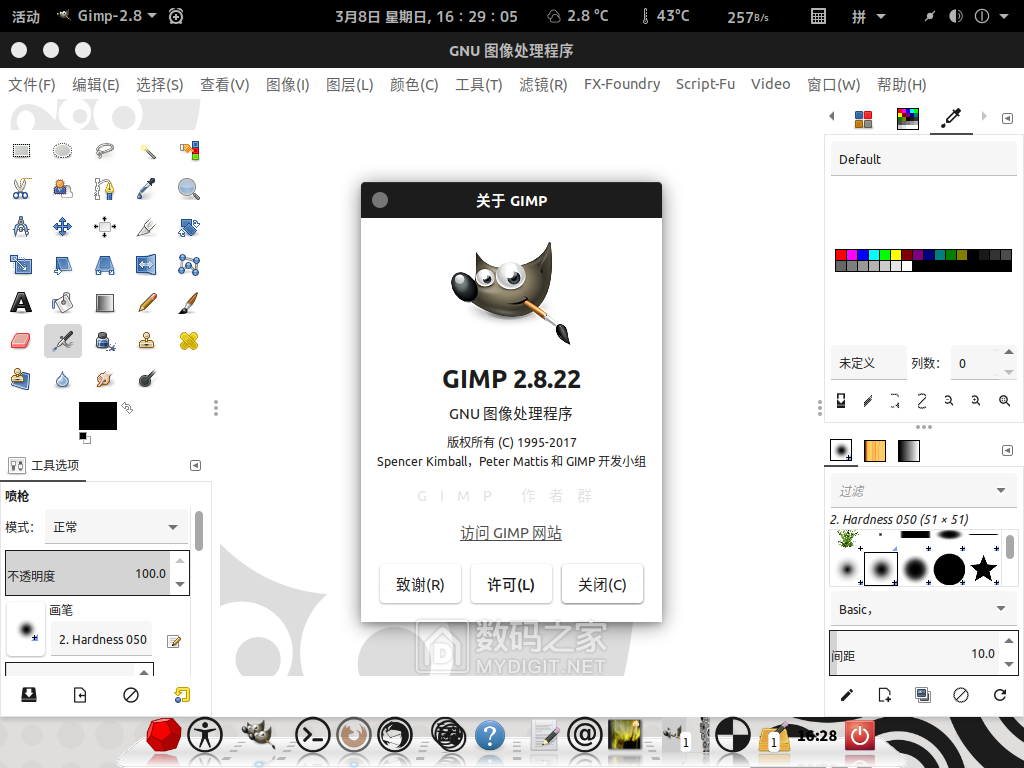Screen dimensions: 1024x768
Task: Select the Smudge tool
Action: [104, 379]
